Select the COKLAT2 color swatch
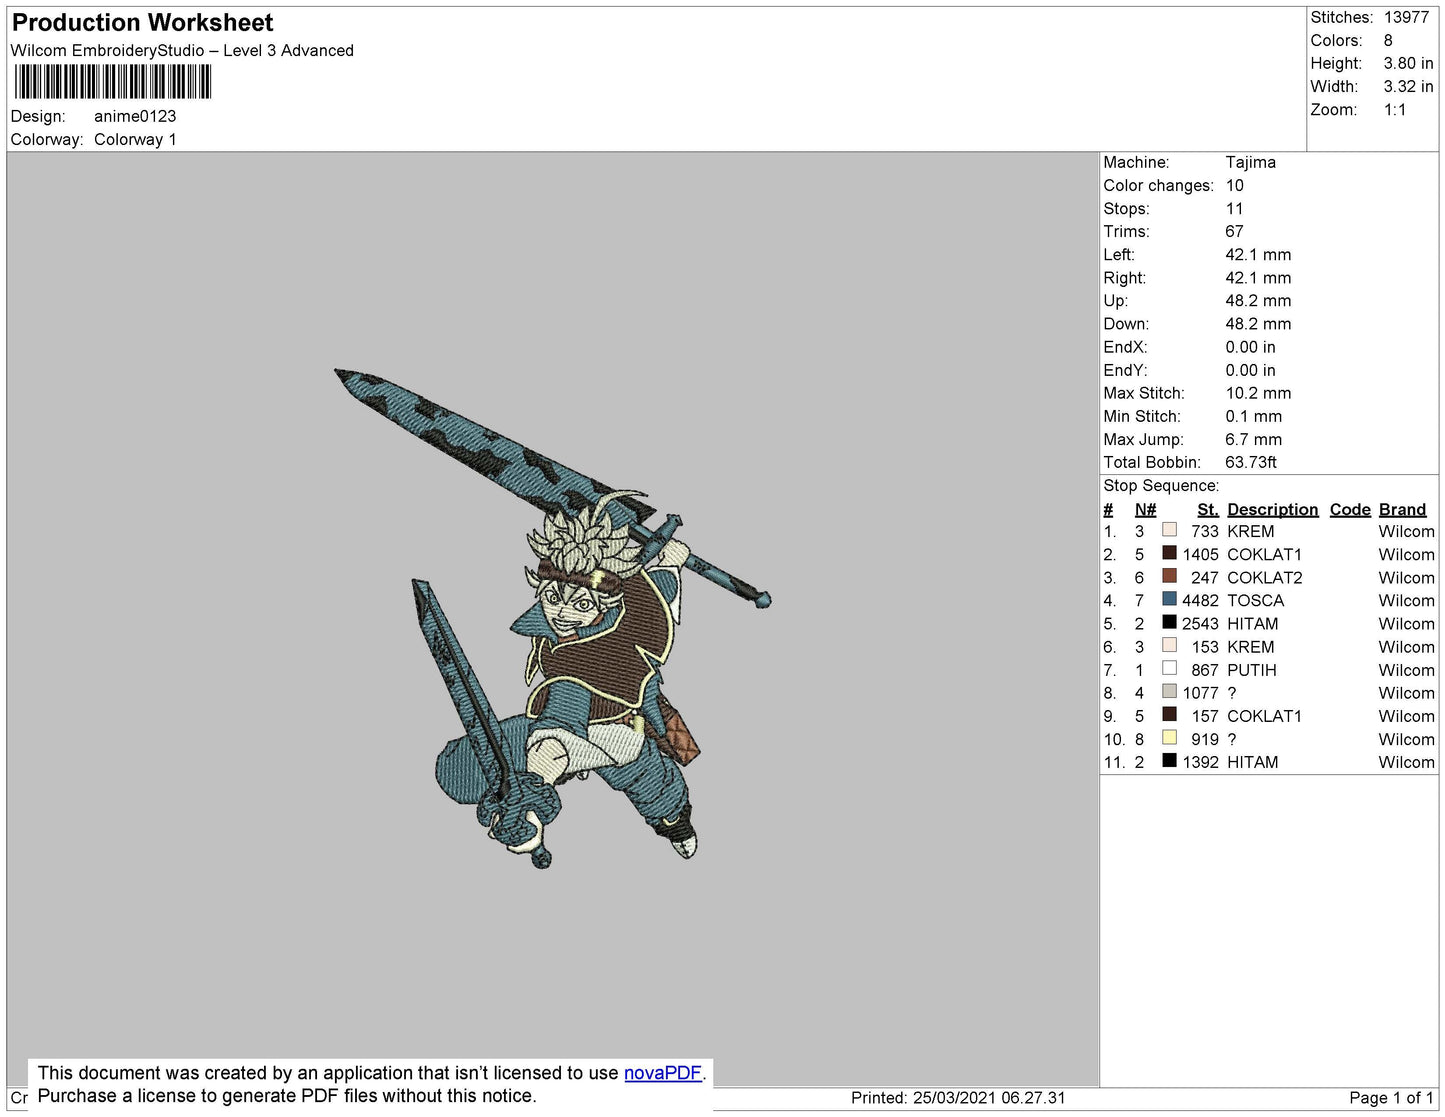This screenshot has height=1117, width=1445. tap(1169, 576)
